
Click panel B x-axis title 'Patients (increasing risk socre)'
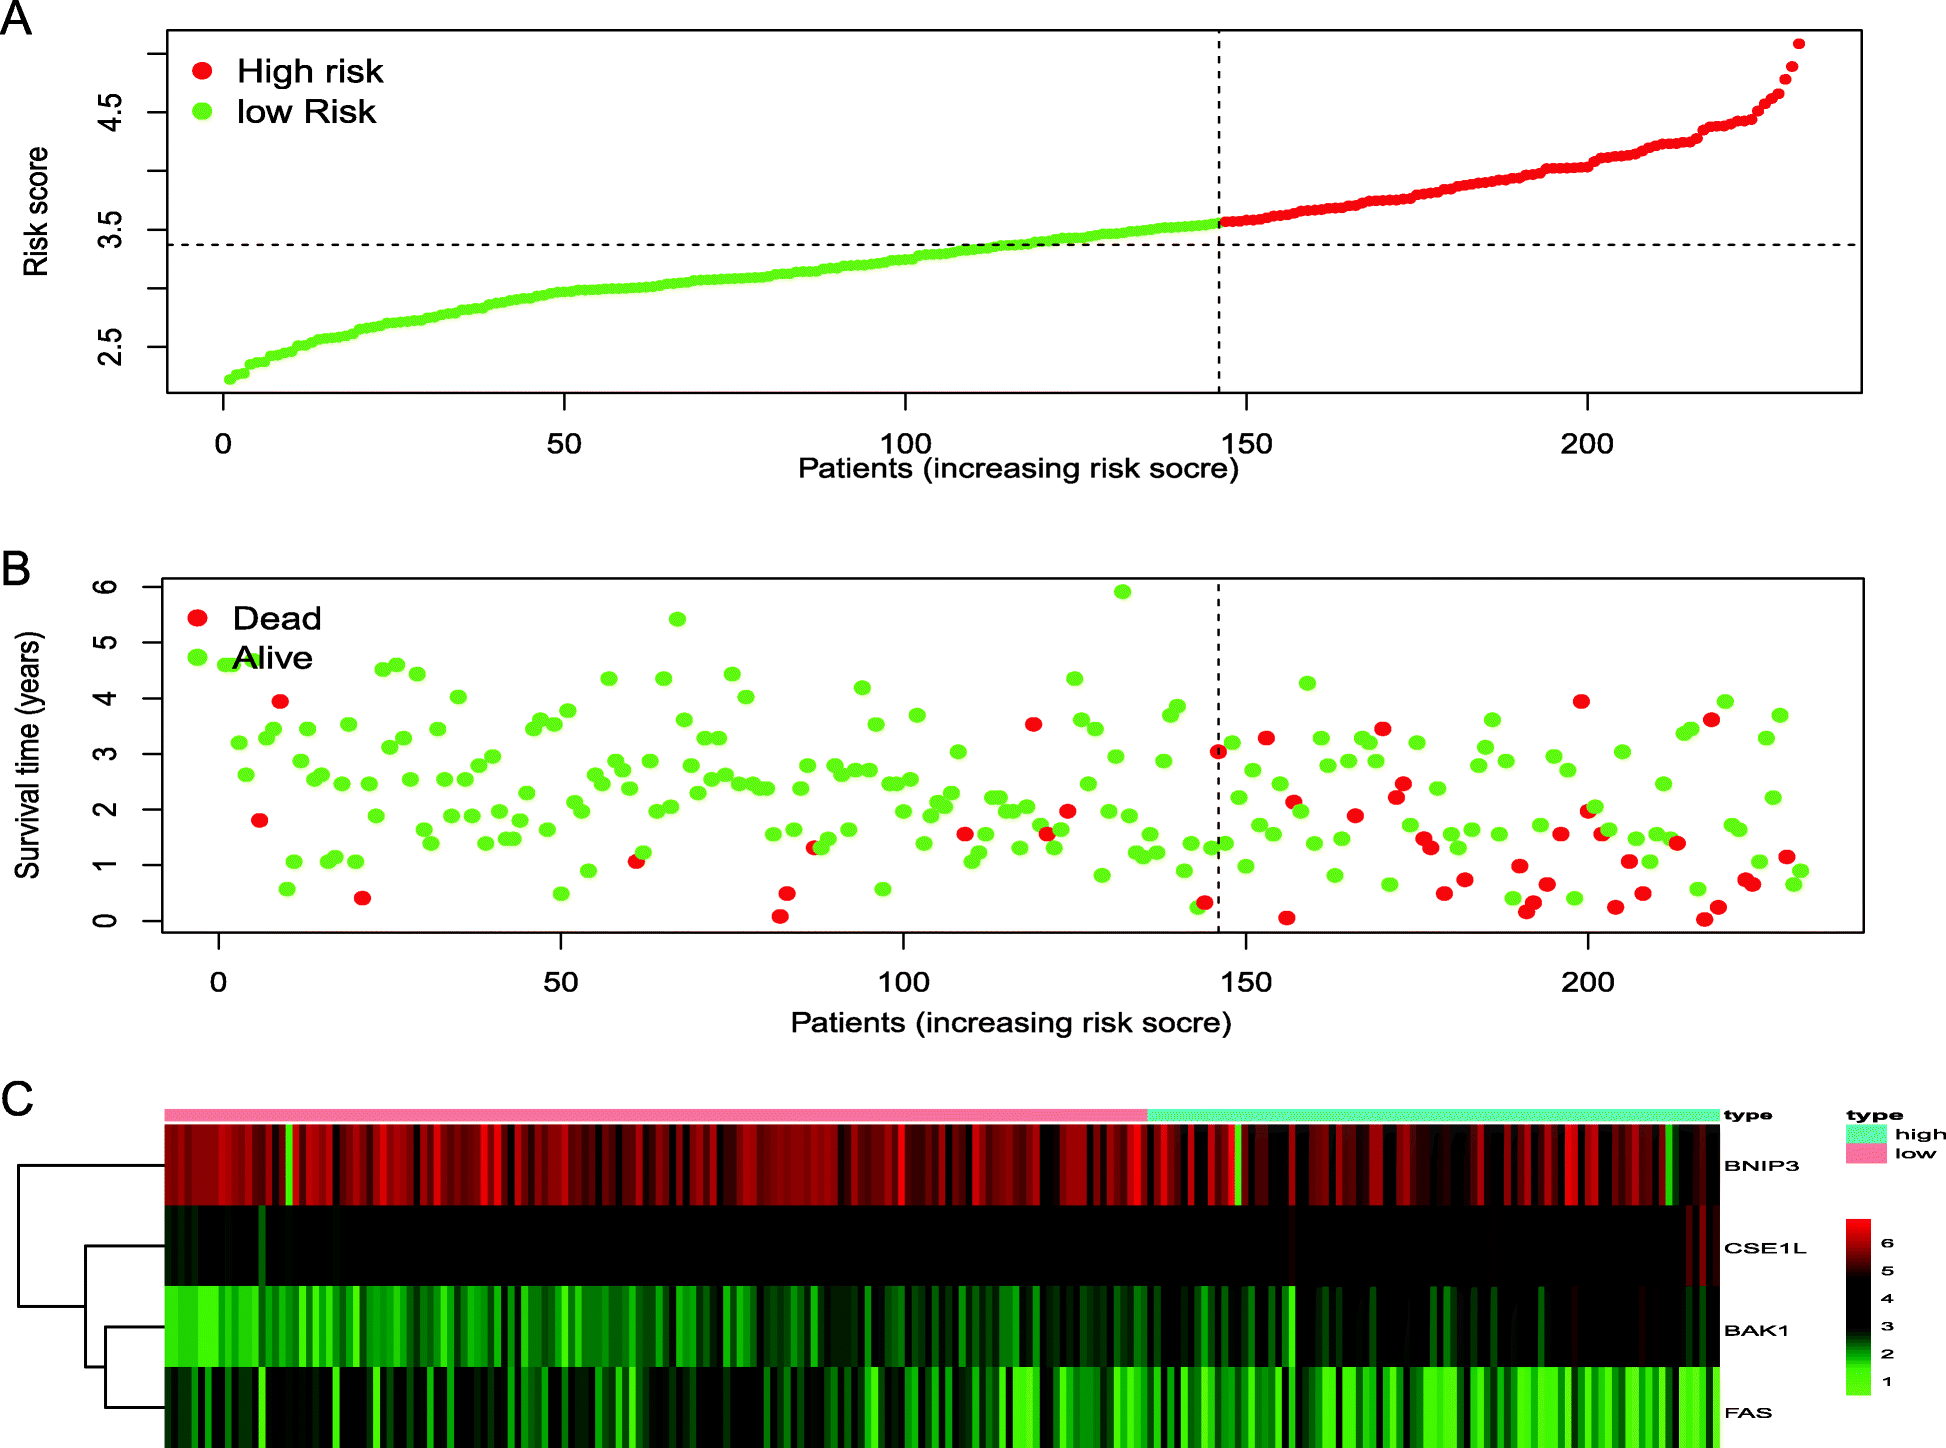[x=1011, y=1022]
